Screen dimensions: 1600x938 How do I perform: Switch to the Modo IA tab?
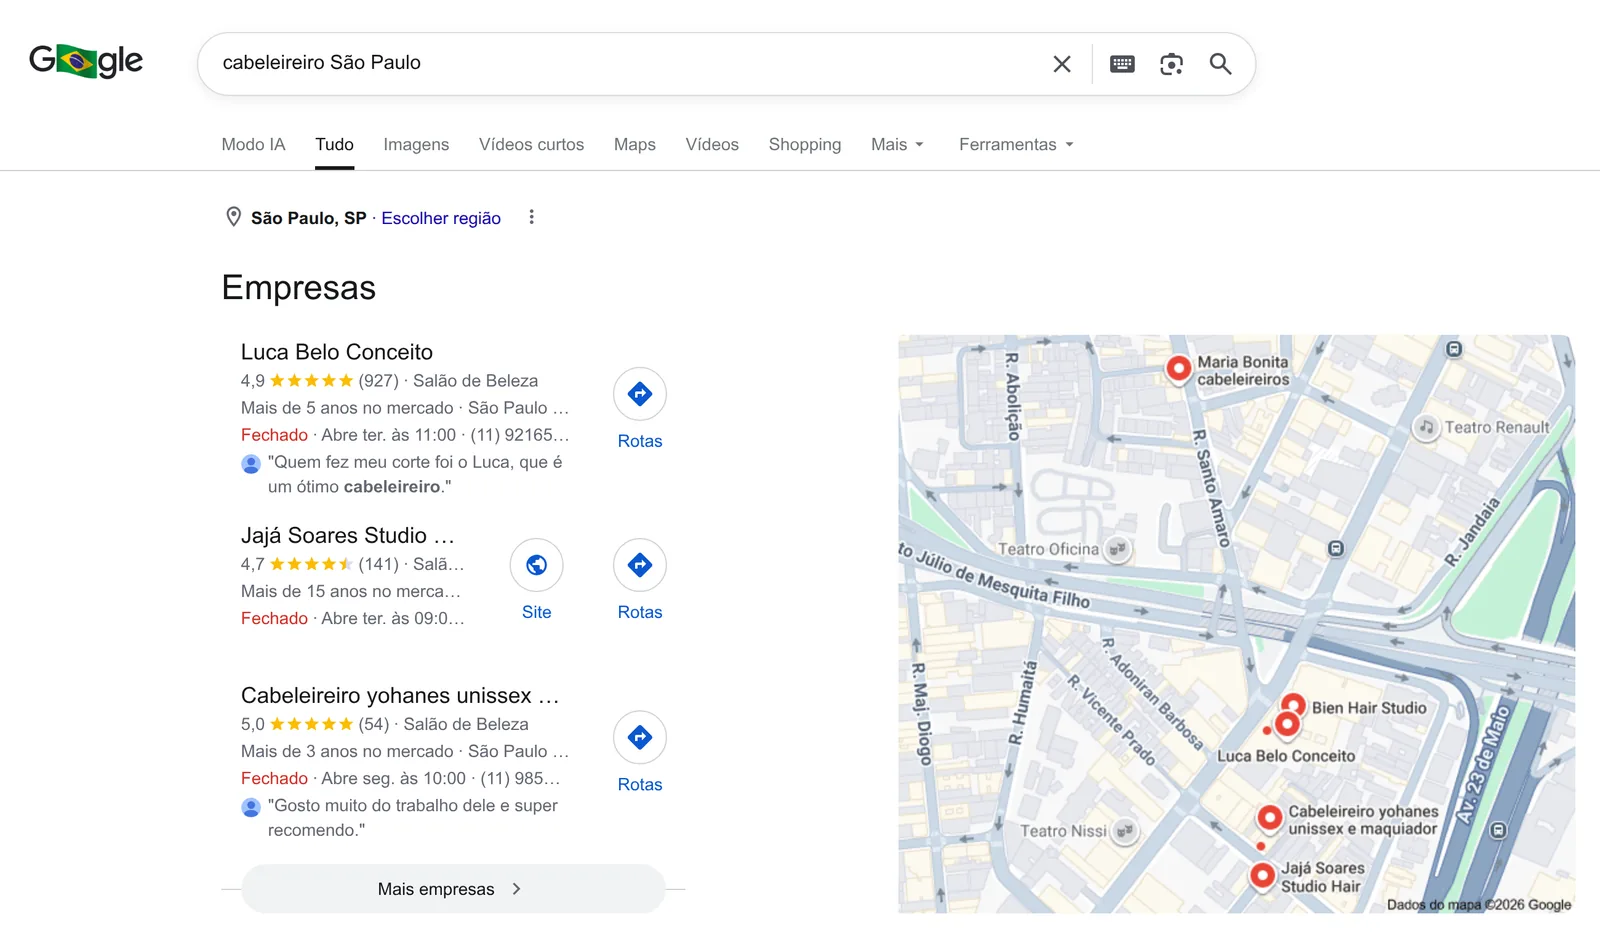coord(253,145)
